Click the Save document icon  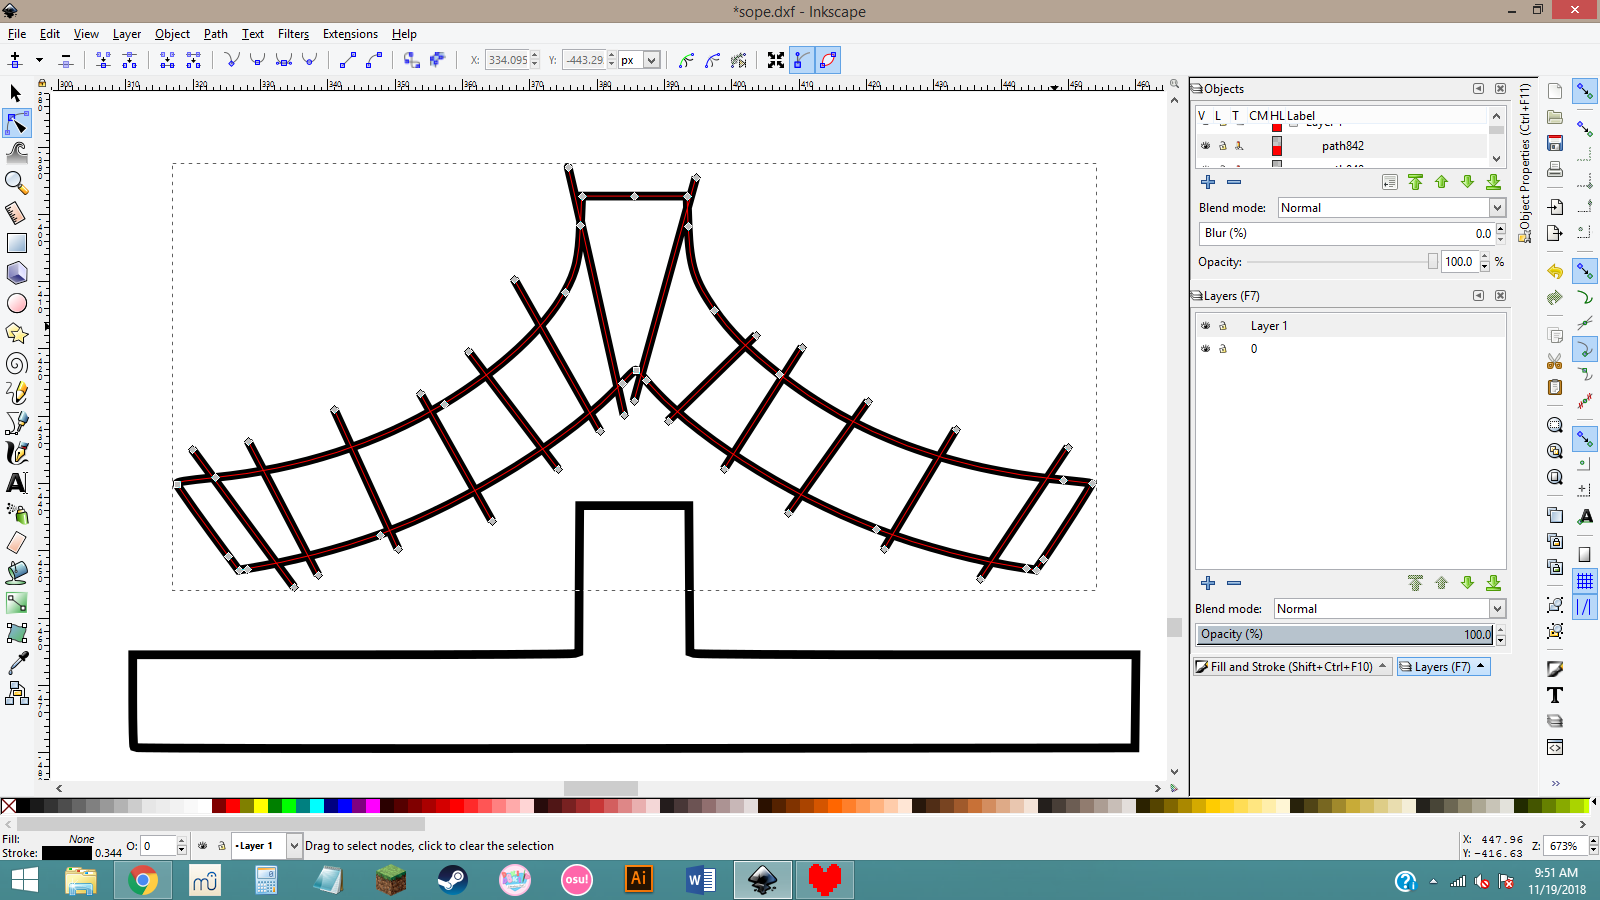point(1555,143)
